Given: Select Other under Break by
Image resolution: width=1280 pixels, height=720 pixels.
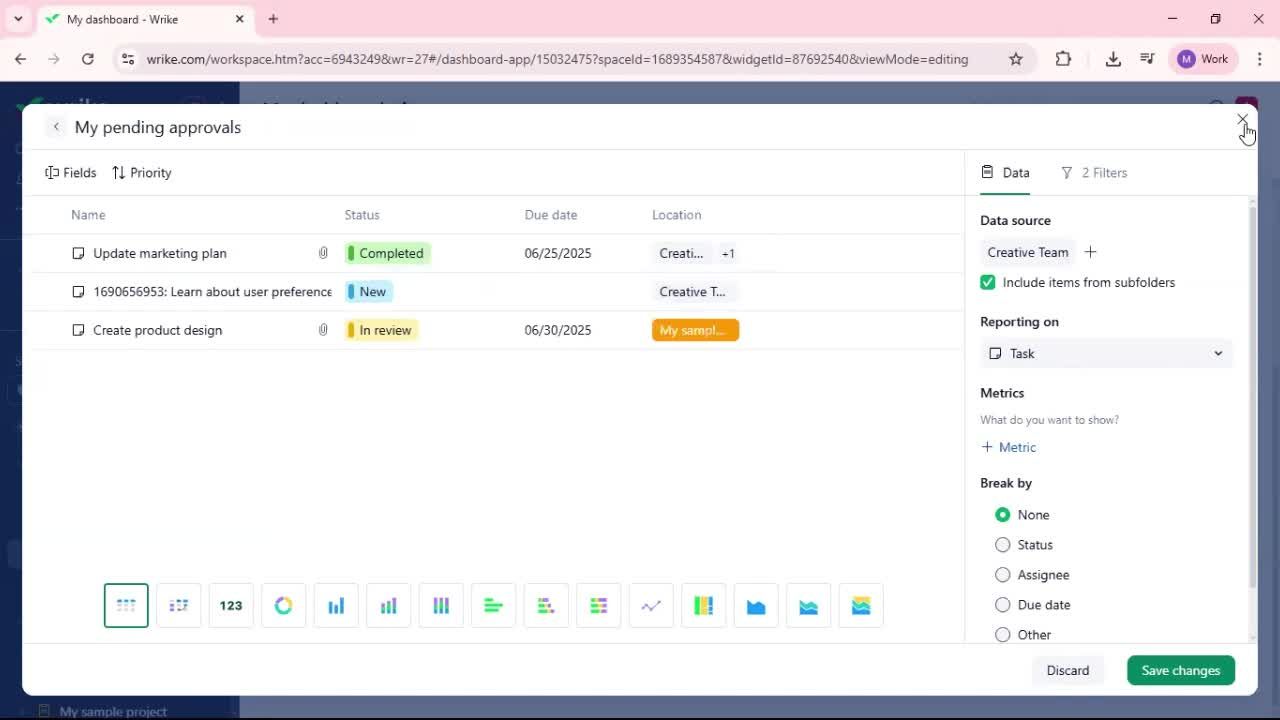Looking at the screenshot, I should tap(1003, 635).
